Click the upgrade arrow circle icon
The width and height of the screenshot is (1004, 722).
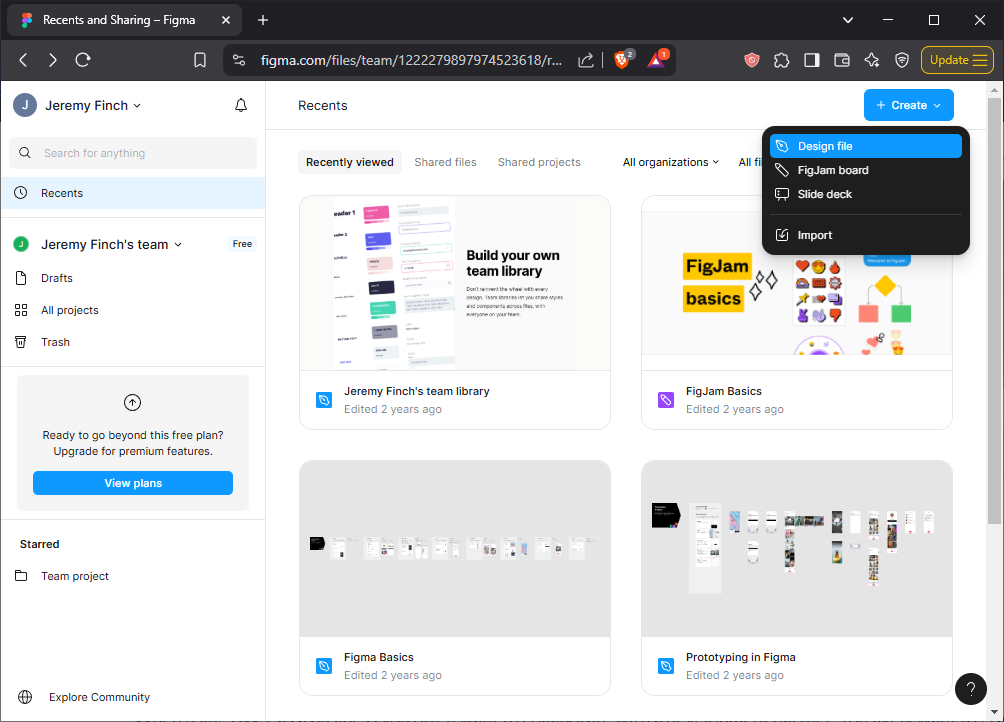(x=133, y=403)
